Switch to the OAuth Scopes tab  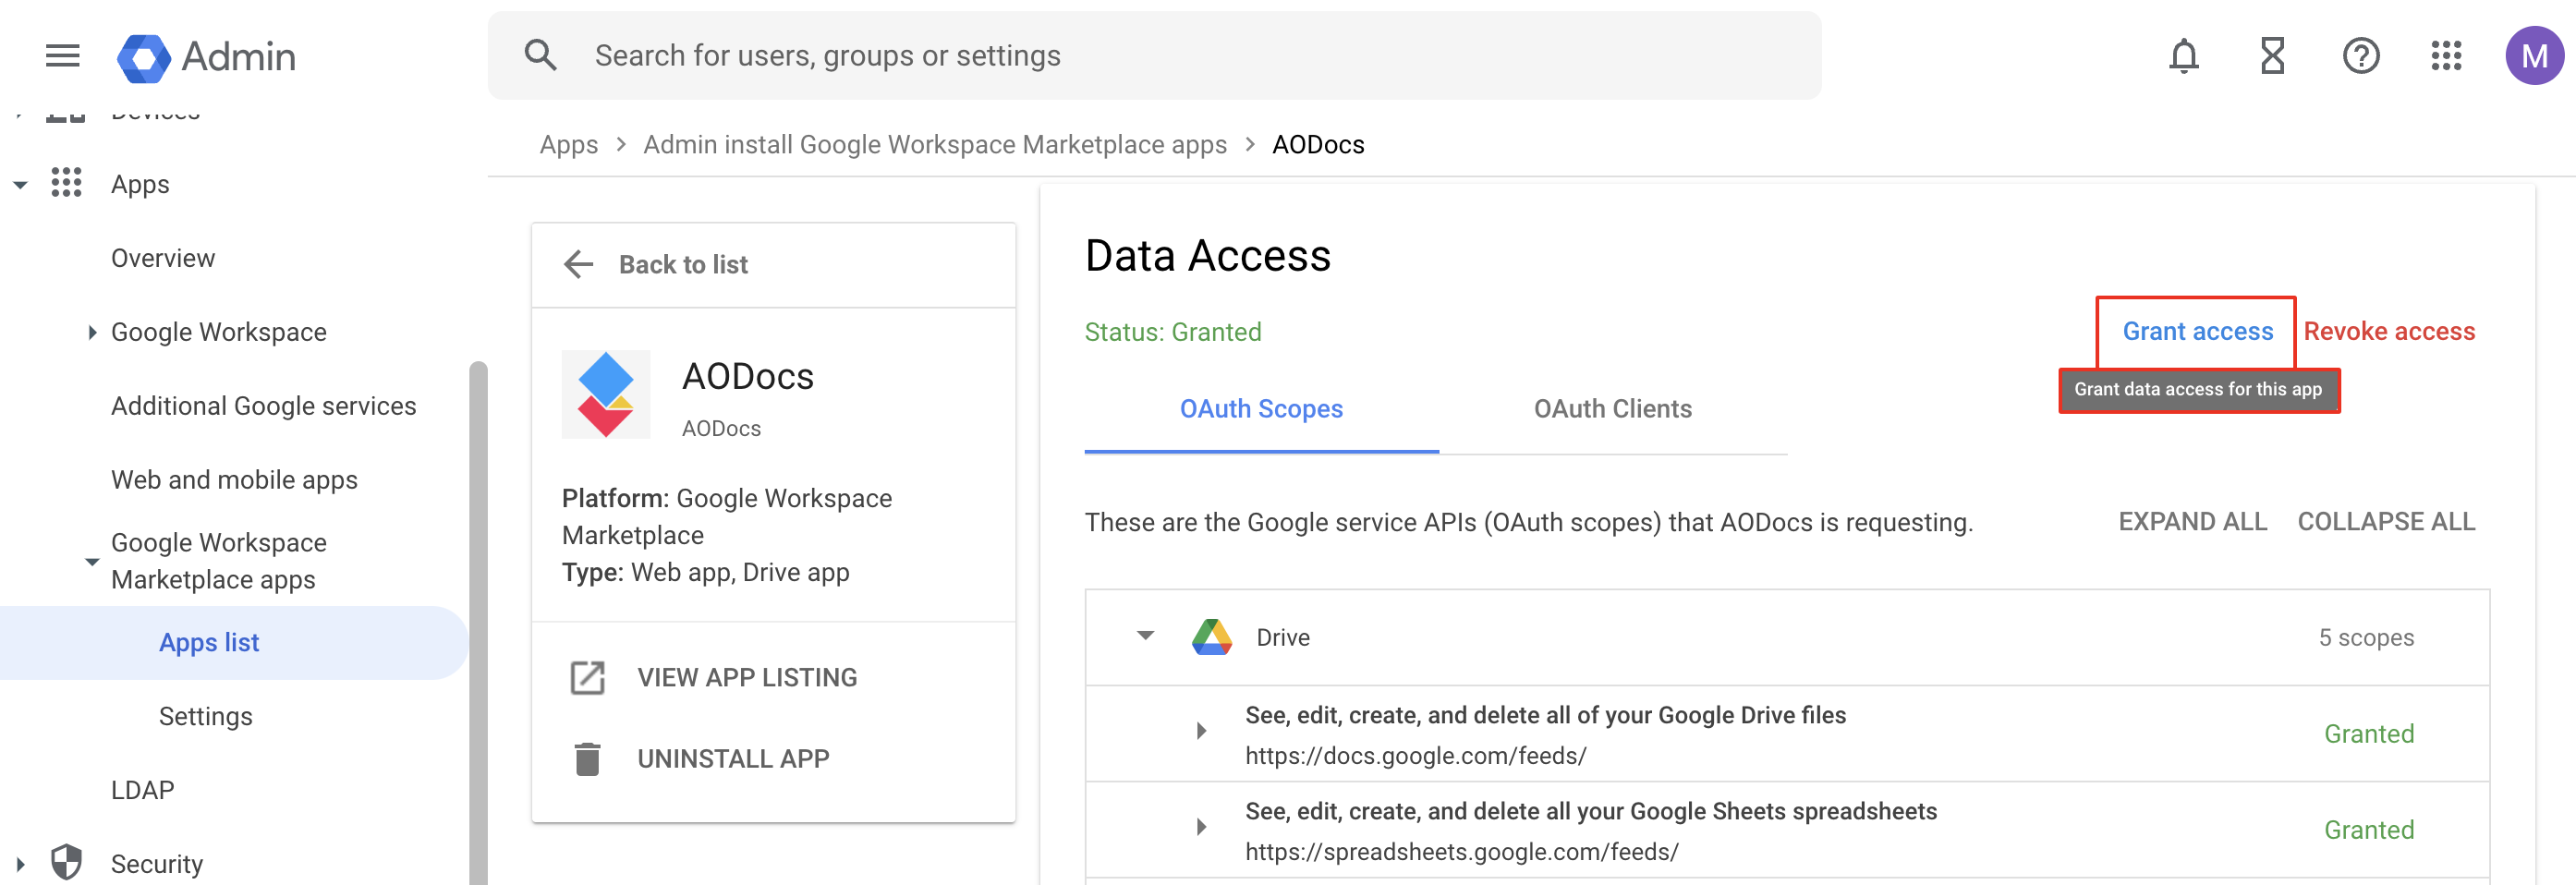coord(1261,409)
